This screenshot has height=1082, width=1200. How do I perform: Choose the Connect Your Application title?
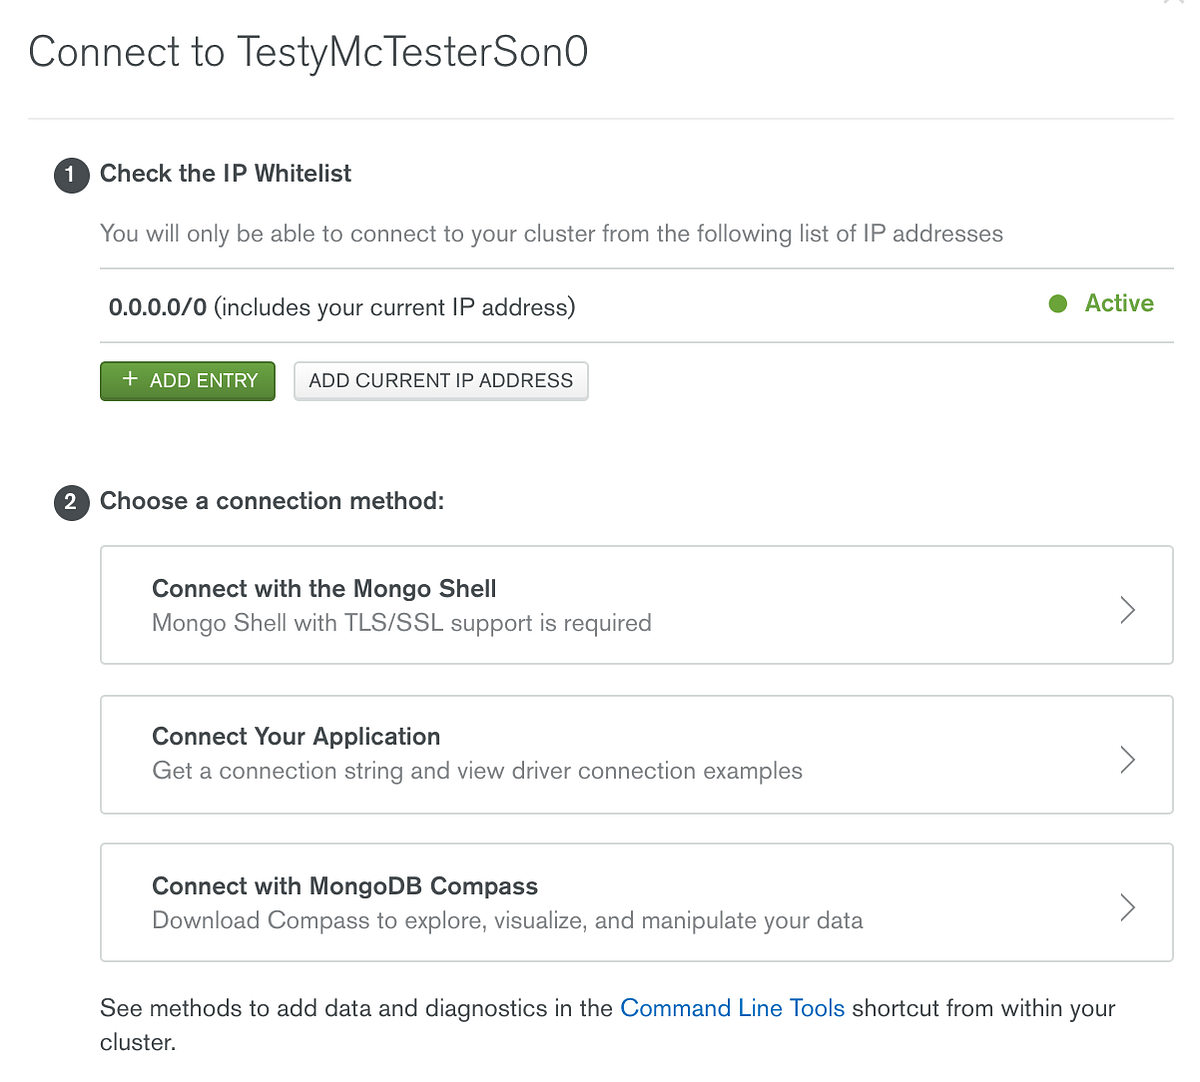296,737
